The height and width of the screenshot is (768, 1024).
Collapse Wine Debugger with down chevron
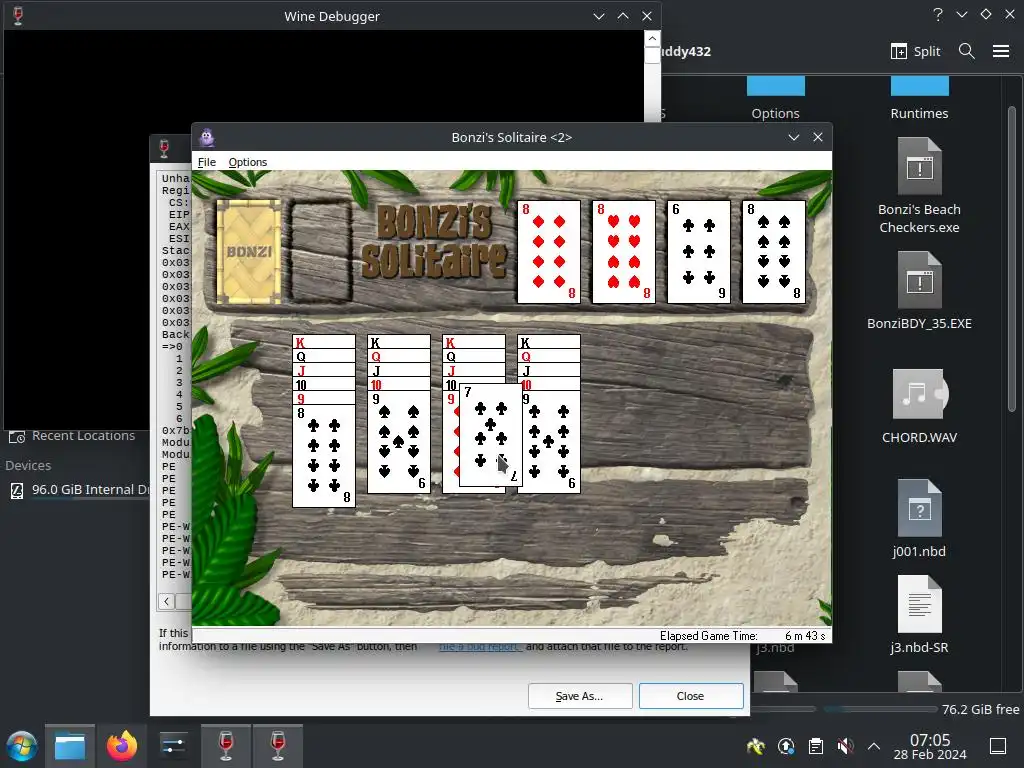tap(599, 16)
